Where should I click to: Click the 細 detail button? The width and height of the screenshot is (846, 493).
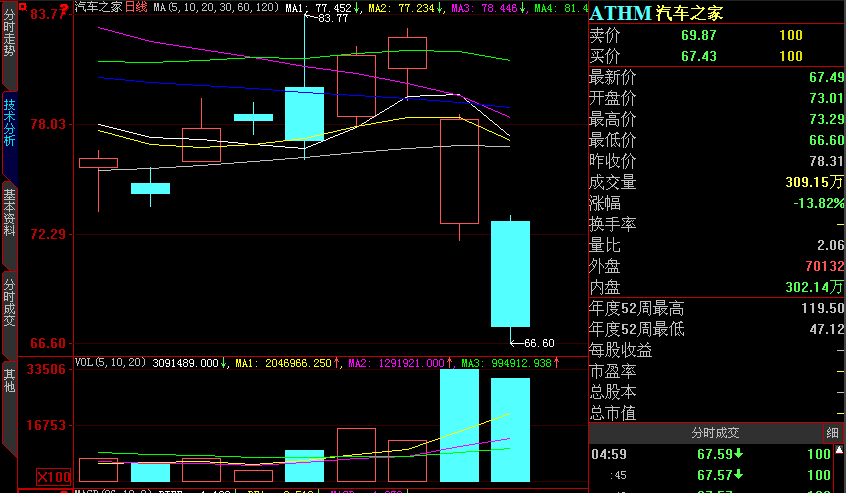[x=833, y=433]
